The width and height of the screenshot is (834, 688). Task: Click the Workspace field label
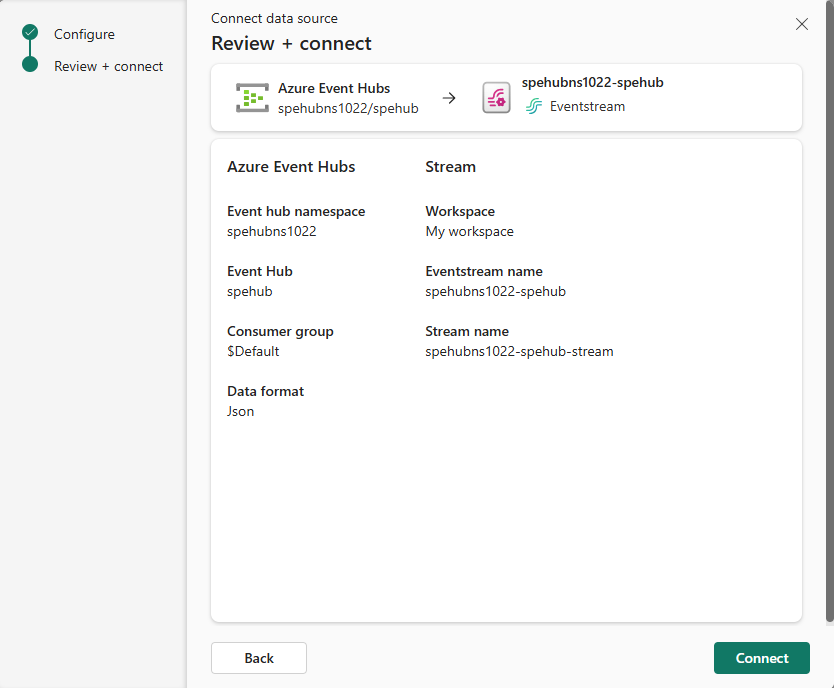(460, 211)
